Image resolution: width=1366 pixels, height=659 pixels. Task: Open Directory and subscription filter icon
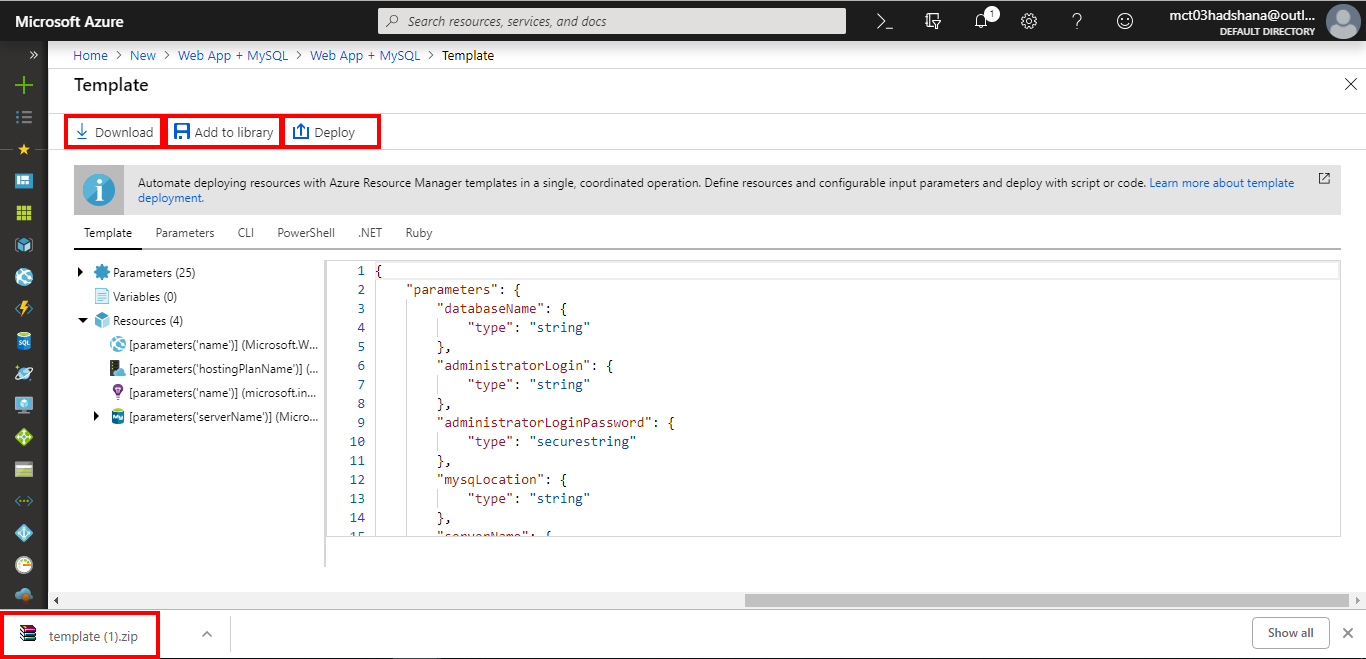pos(933,21)
